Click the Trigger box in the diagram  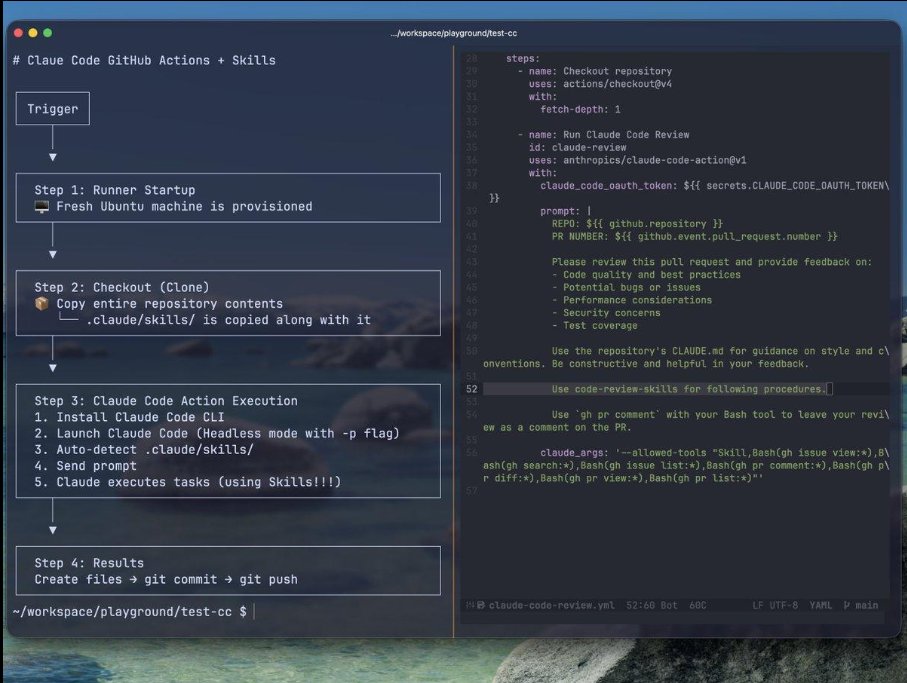pos(53,109)
